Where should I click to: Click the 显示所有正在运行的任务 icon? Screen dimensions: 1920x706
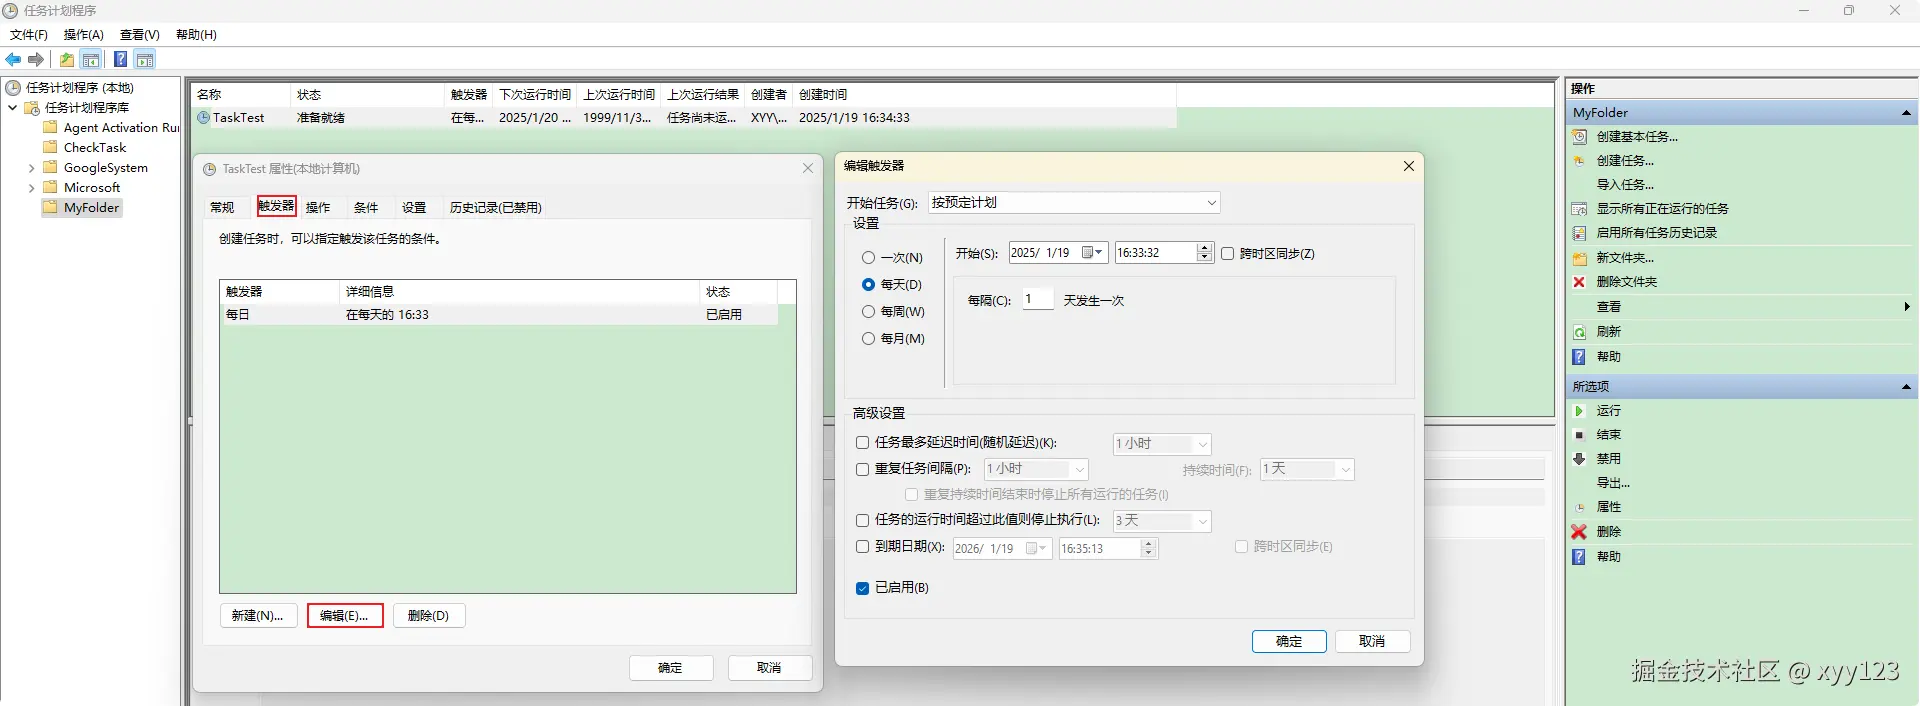[1580, 209]
